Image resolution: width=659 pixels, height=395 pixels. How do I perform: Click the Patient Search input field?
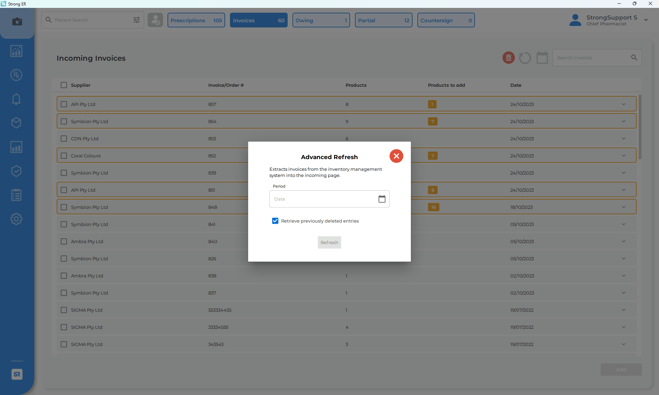coord(92,20)
